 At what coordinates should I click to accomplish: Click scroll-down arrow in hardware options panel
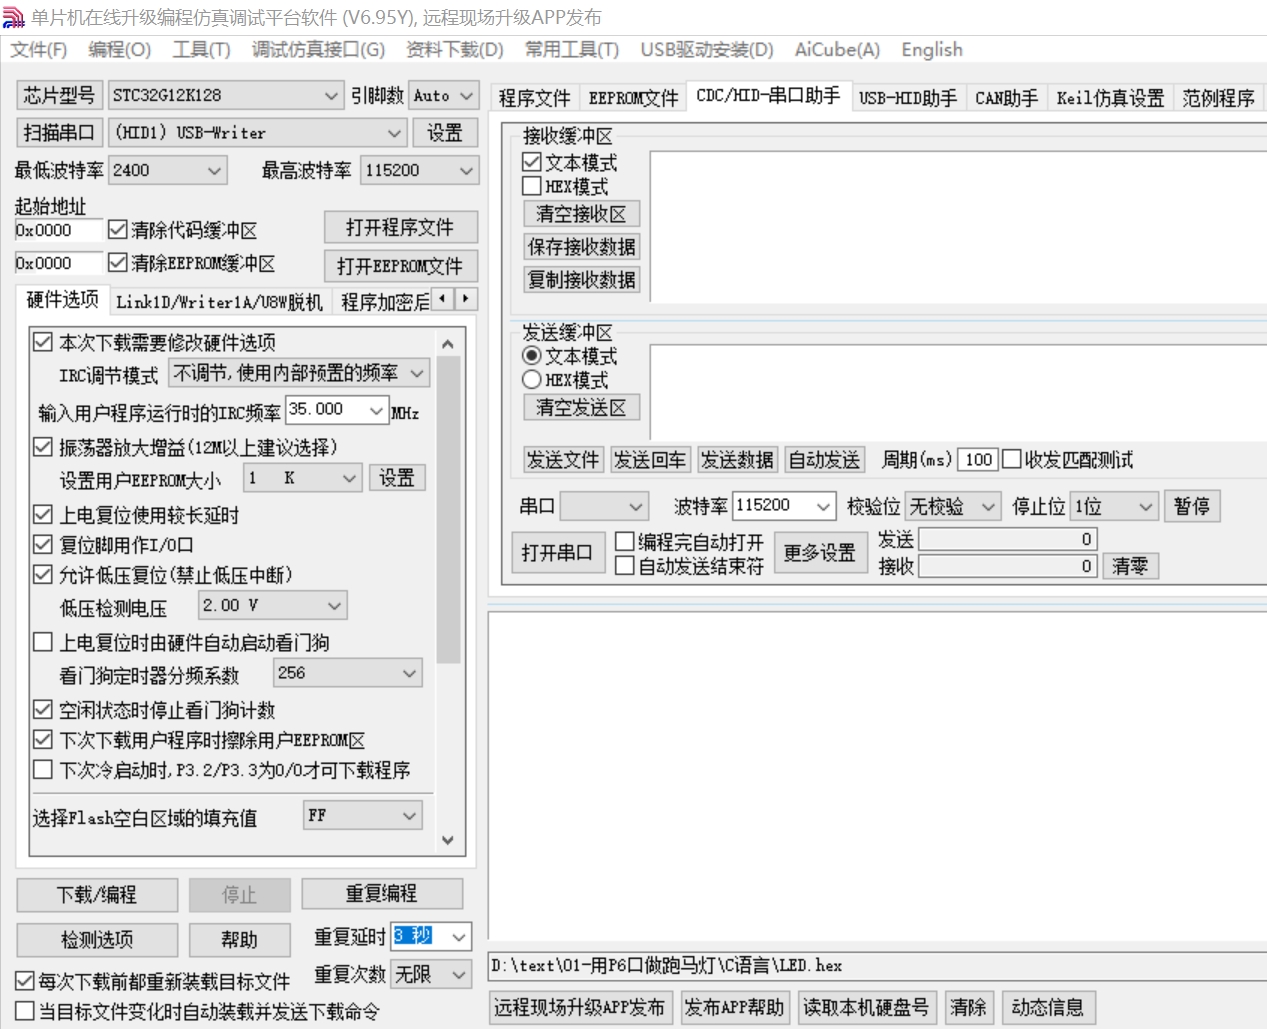(448, 840)
